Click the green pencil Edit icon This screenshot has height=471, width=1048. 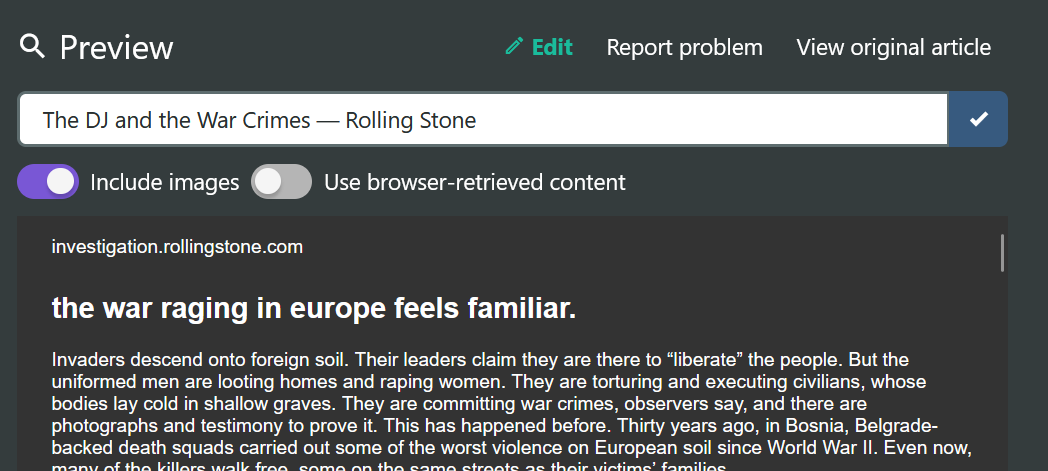click(x=514, y=46)
